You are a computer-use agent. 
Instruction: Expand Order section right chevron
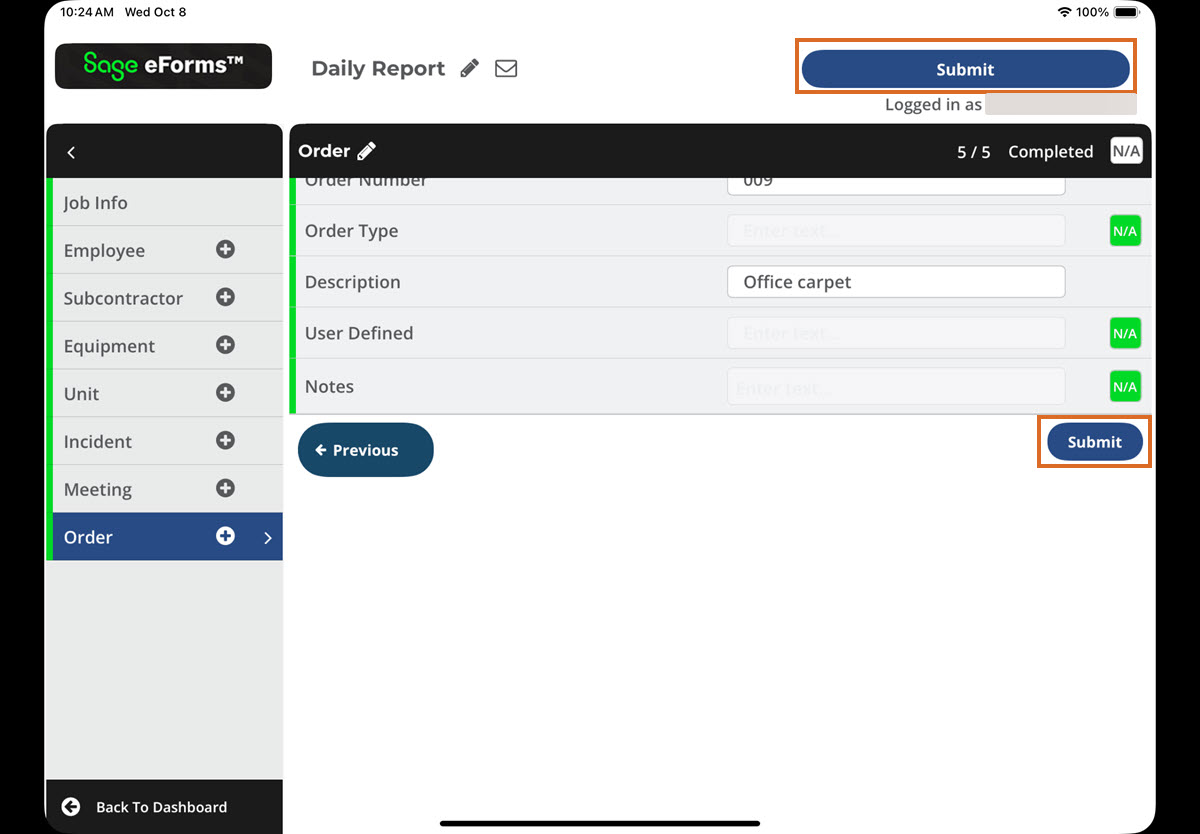click(x=267, y=538)
